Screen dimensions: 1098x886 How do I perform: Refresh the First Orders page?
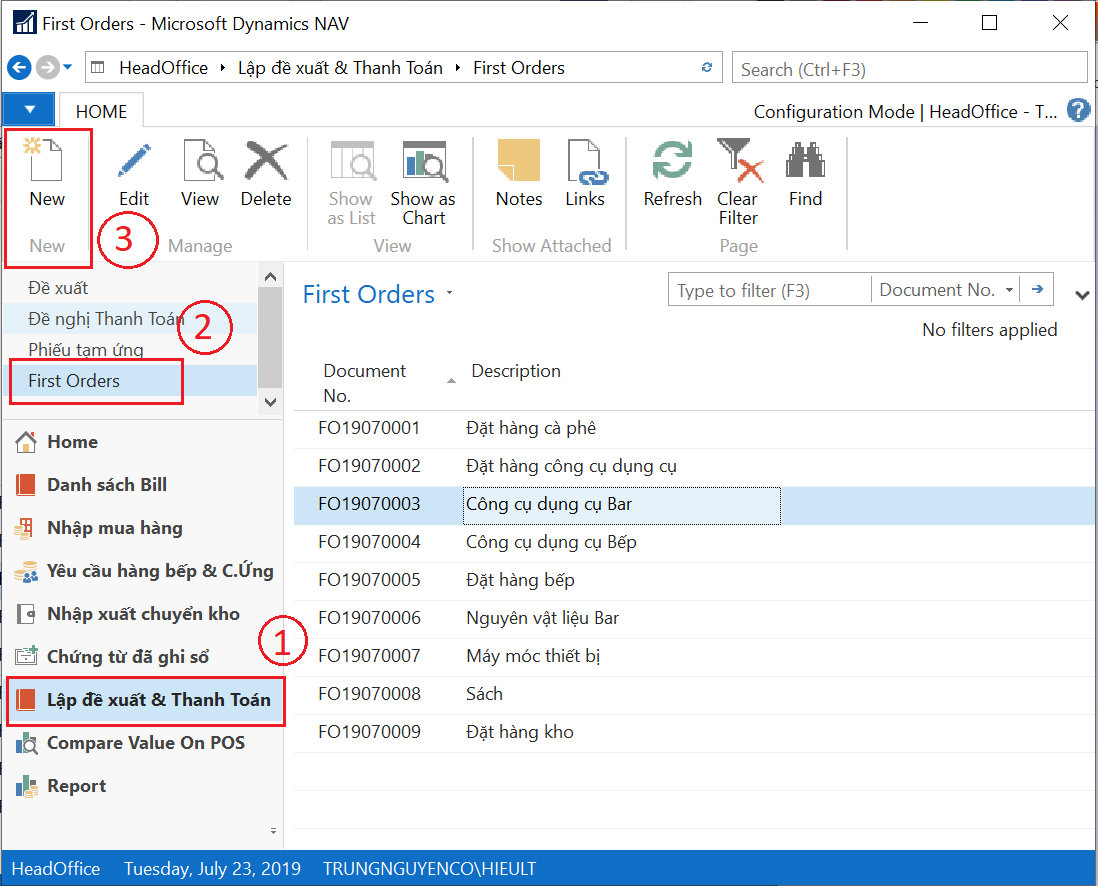click(672, 174)
